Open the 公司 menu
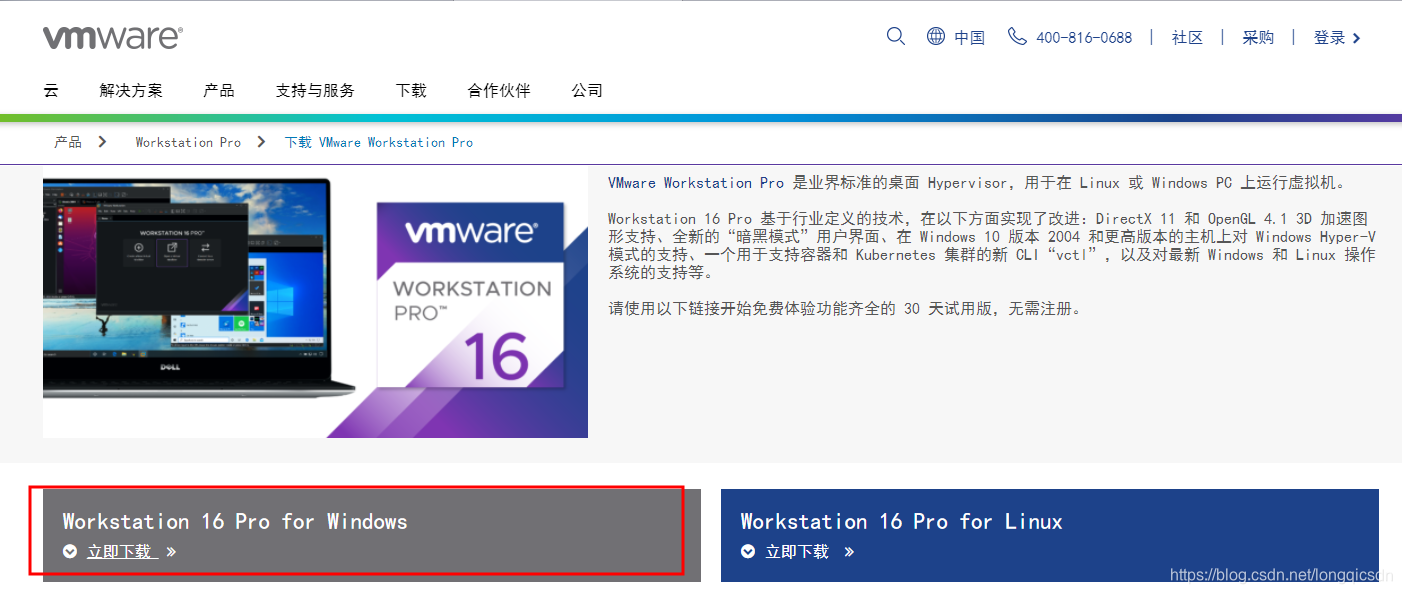Image resolution: width=1402 pixels, height=594 pixels. point(587,90)
